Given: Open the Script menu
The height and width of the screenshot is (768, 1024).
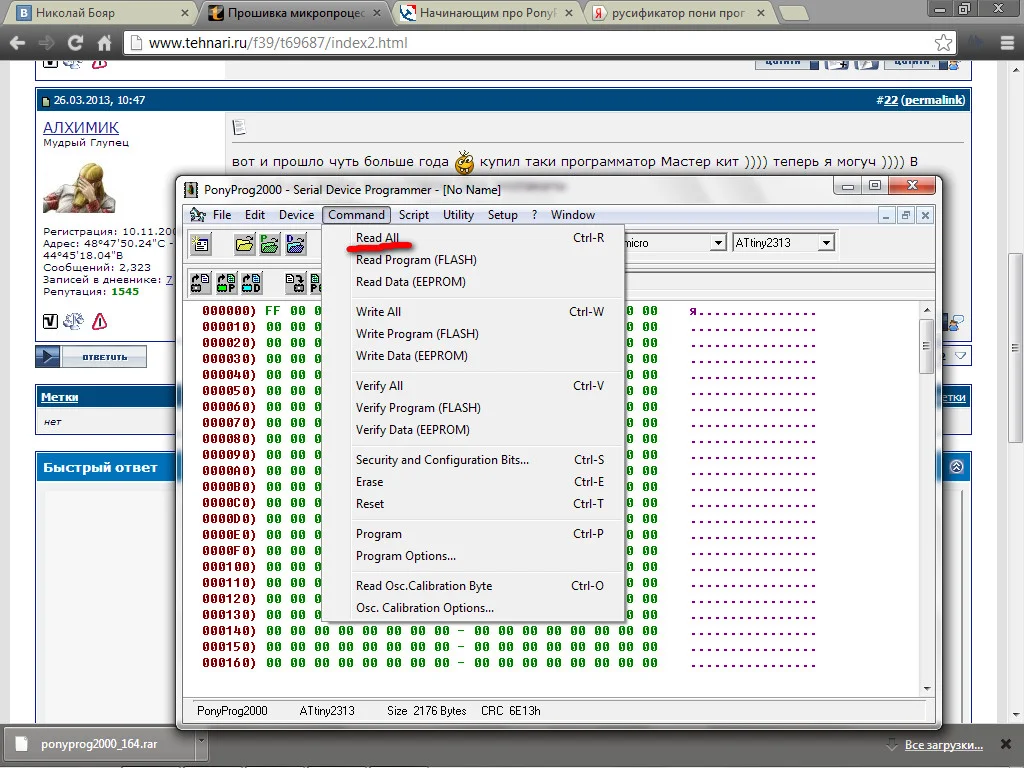Looking at the screenshot, I should [413, 215].
